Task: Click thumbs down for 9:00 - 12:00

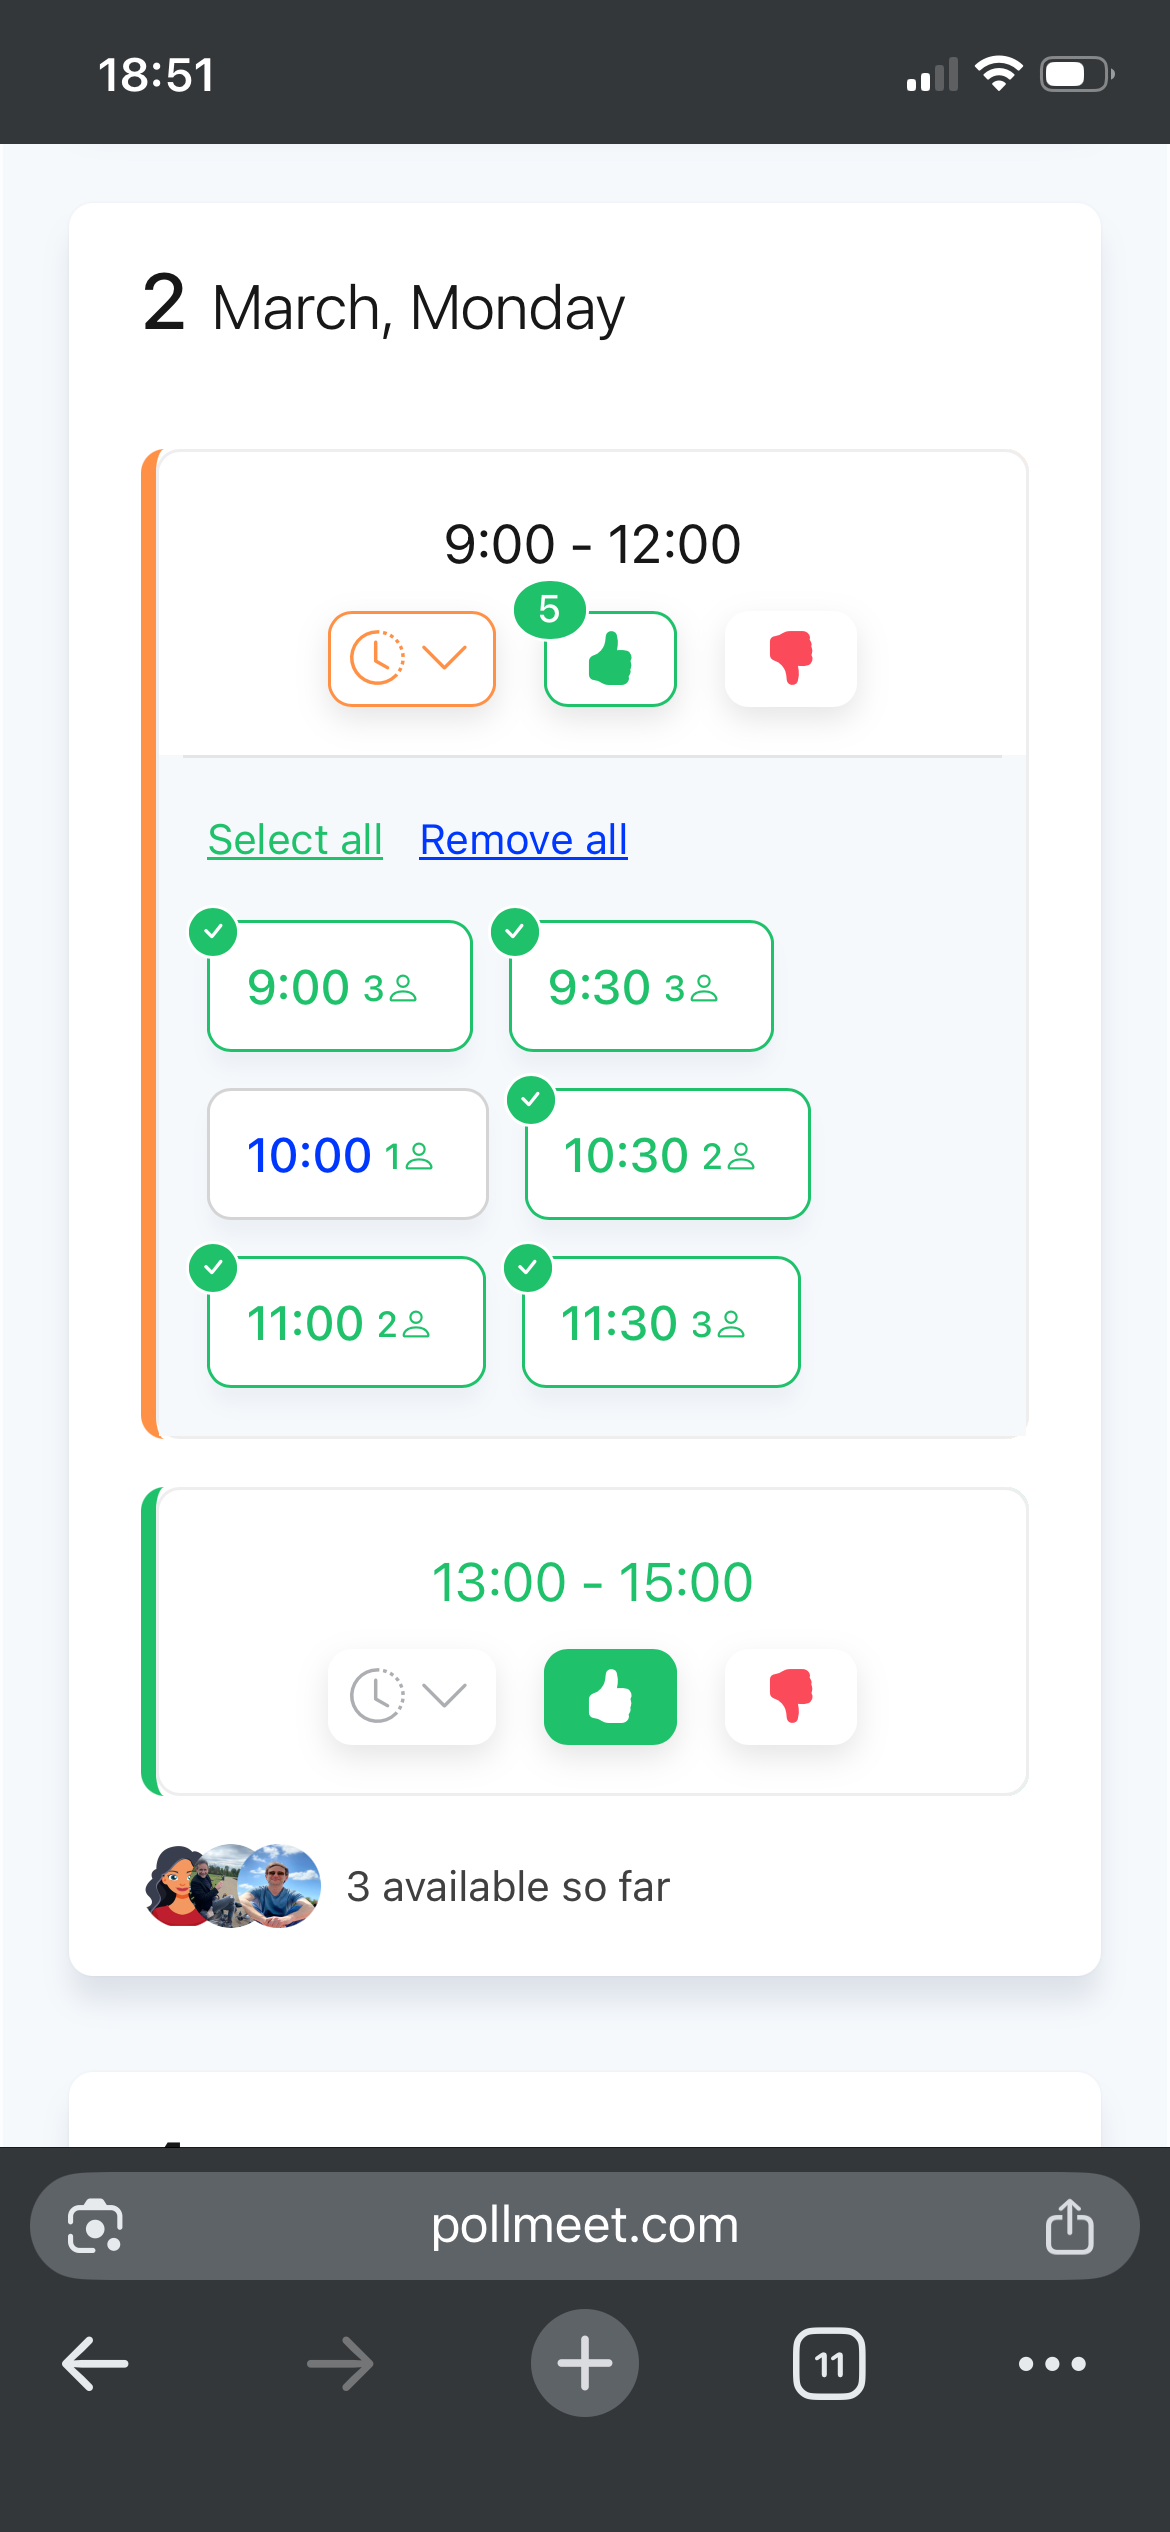Action: click(x=790, y=659)
